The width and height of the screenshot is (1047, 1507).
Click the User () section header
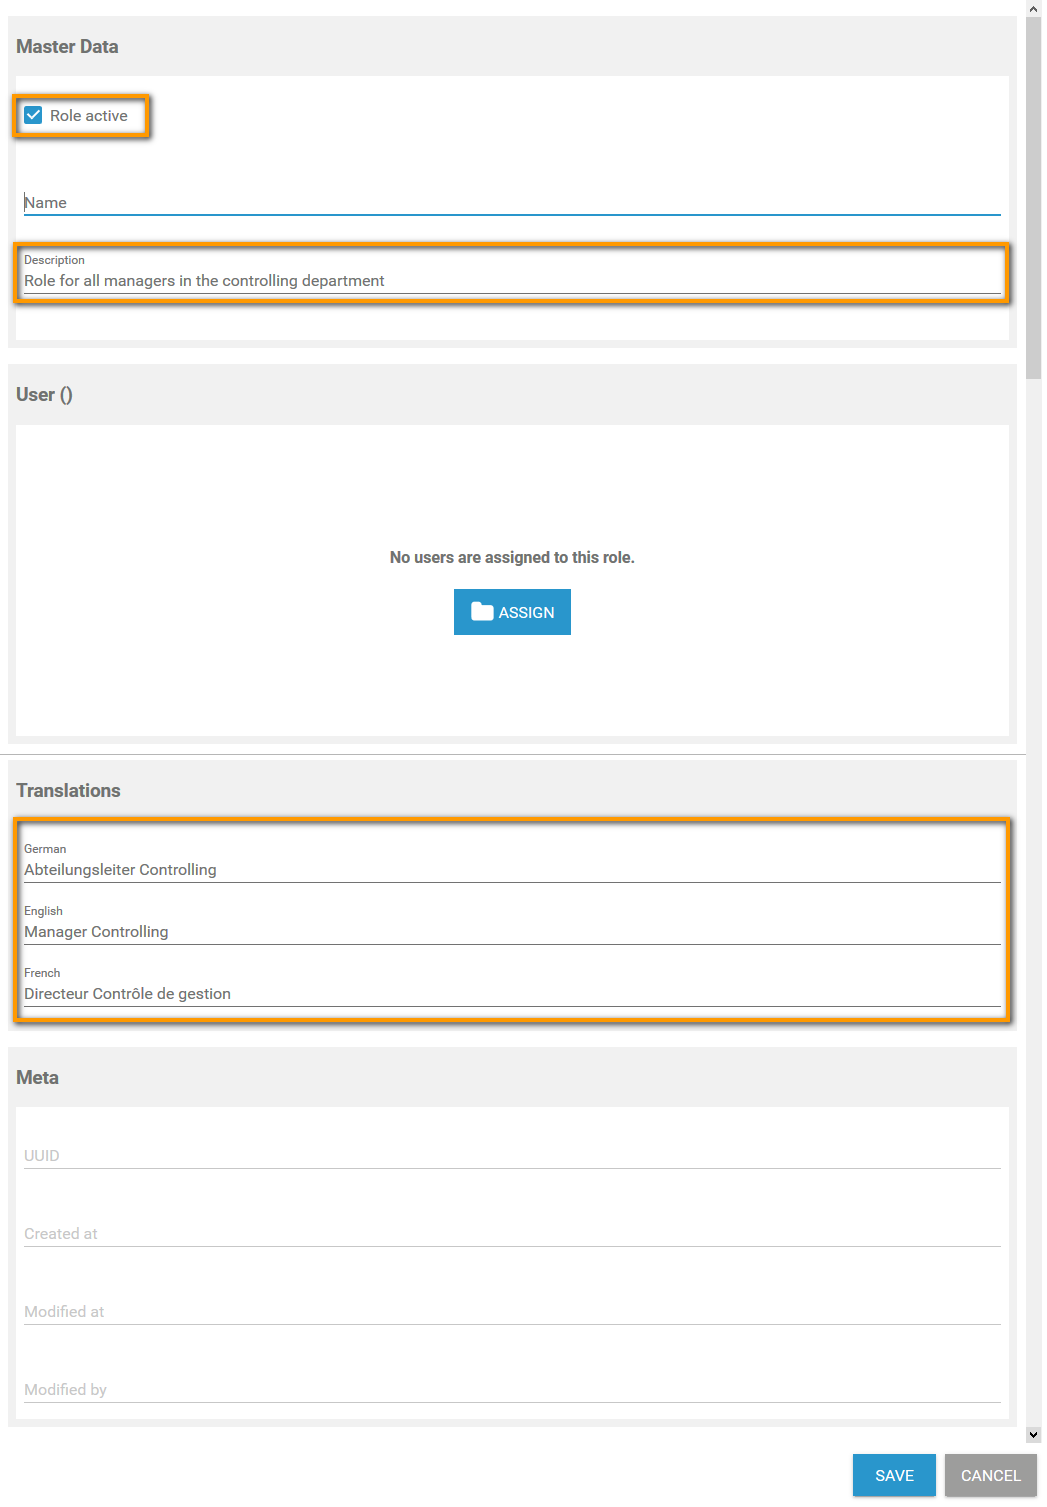tap(44, 395)
